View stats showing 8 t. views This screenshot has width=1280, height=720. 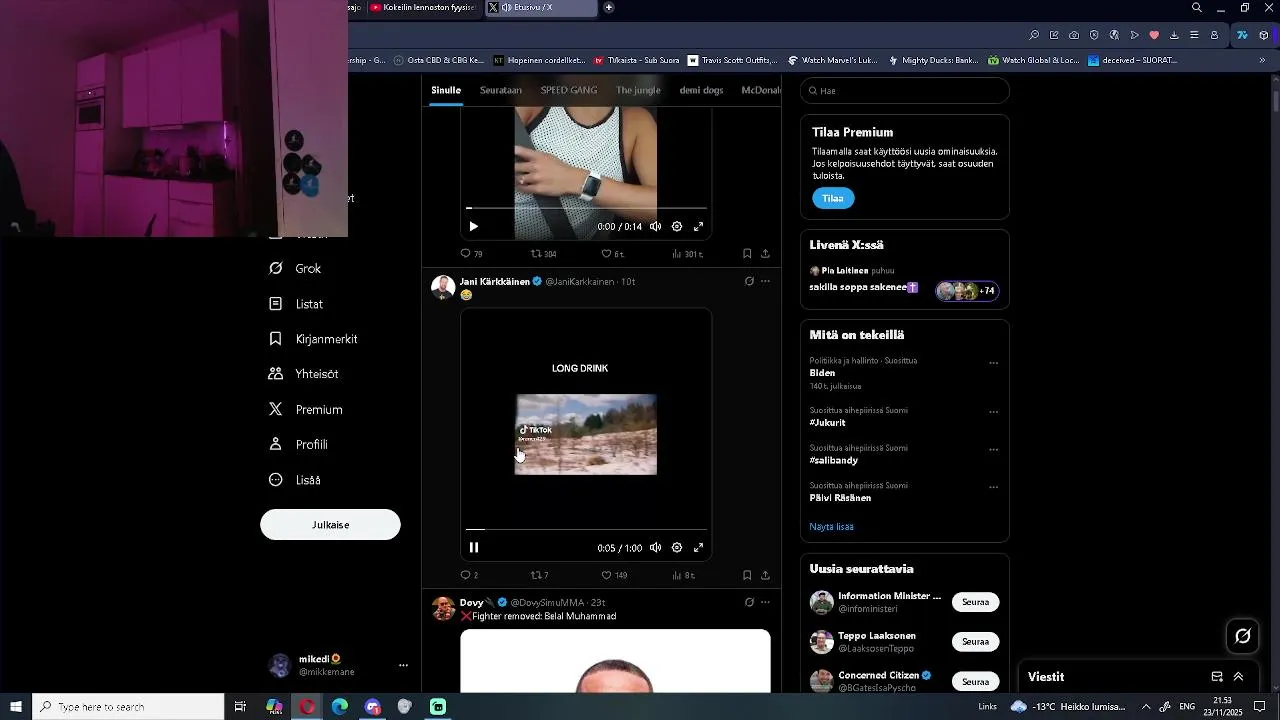coord(684,576)
